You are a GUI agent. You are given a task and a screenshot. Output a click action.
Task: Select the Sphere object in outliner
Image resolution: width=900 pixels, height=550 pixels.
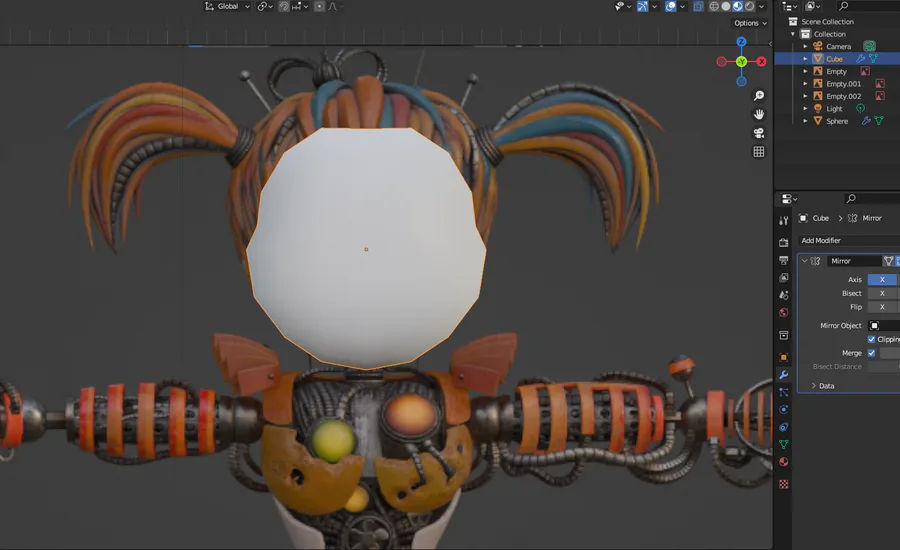pyautogui.click(x=837, y=121)
